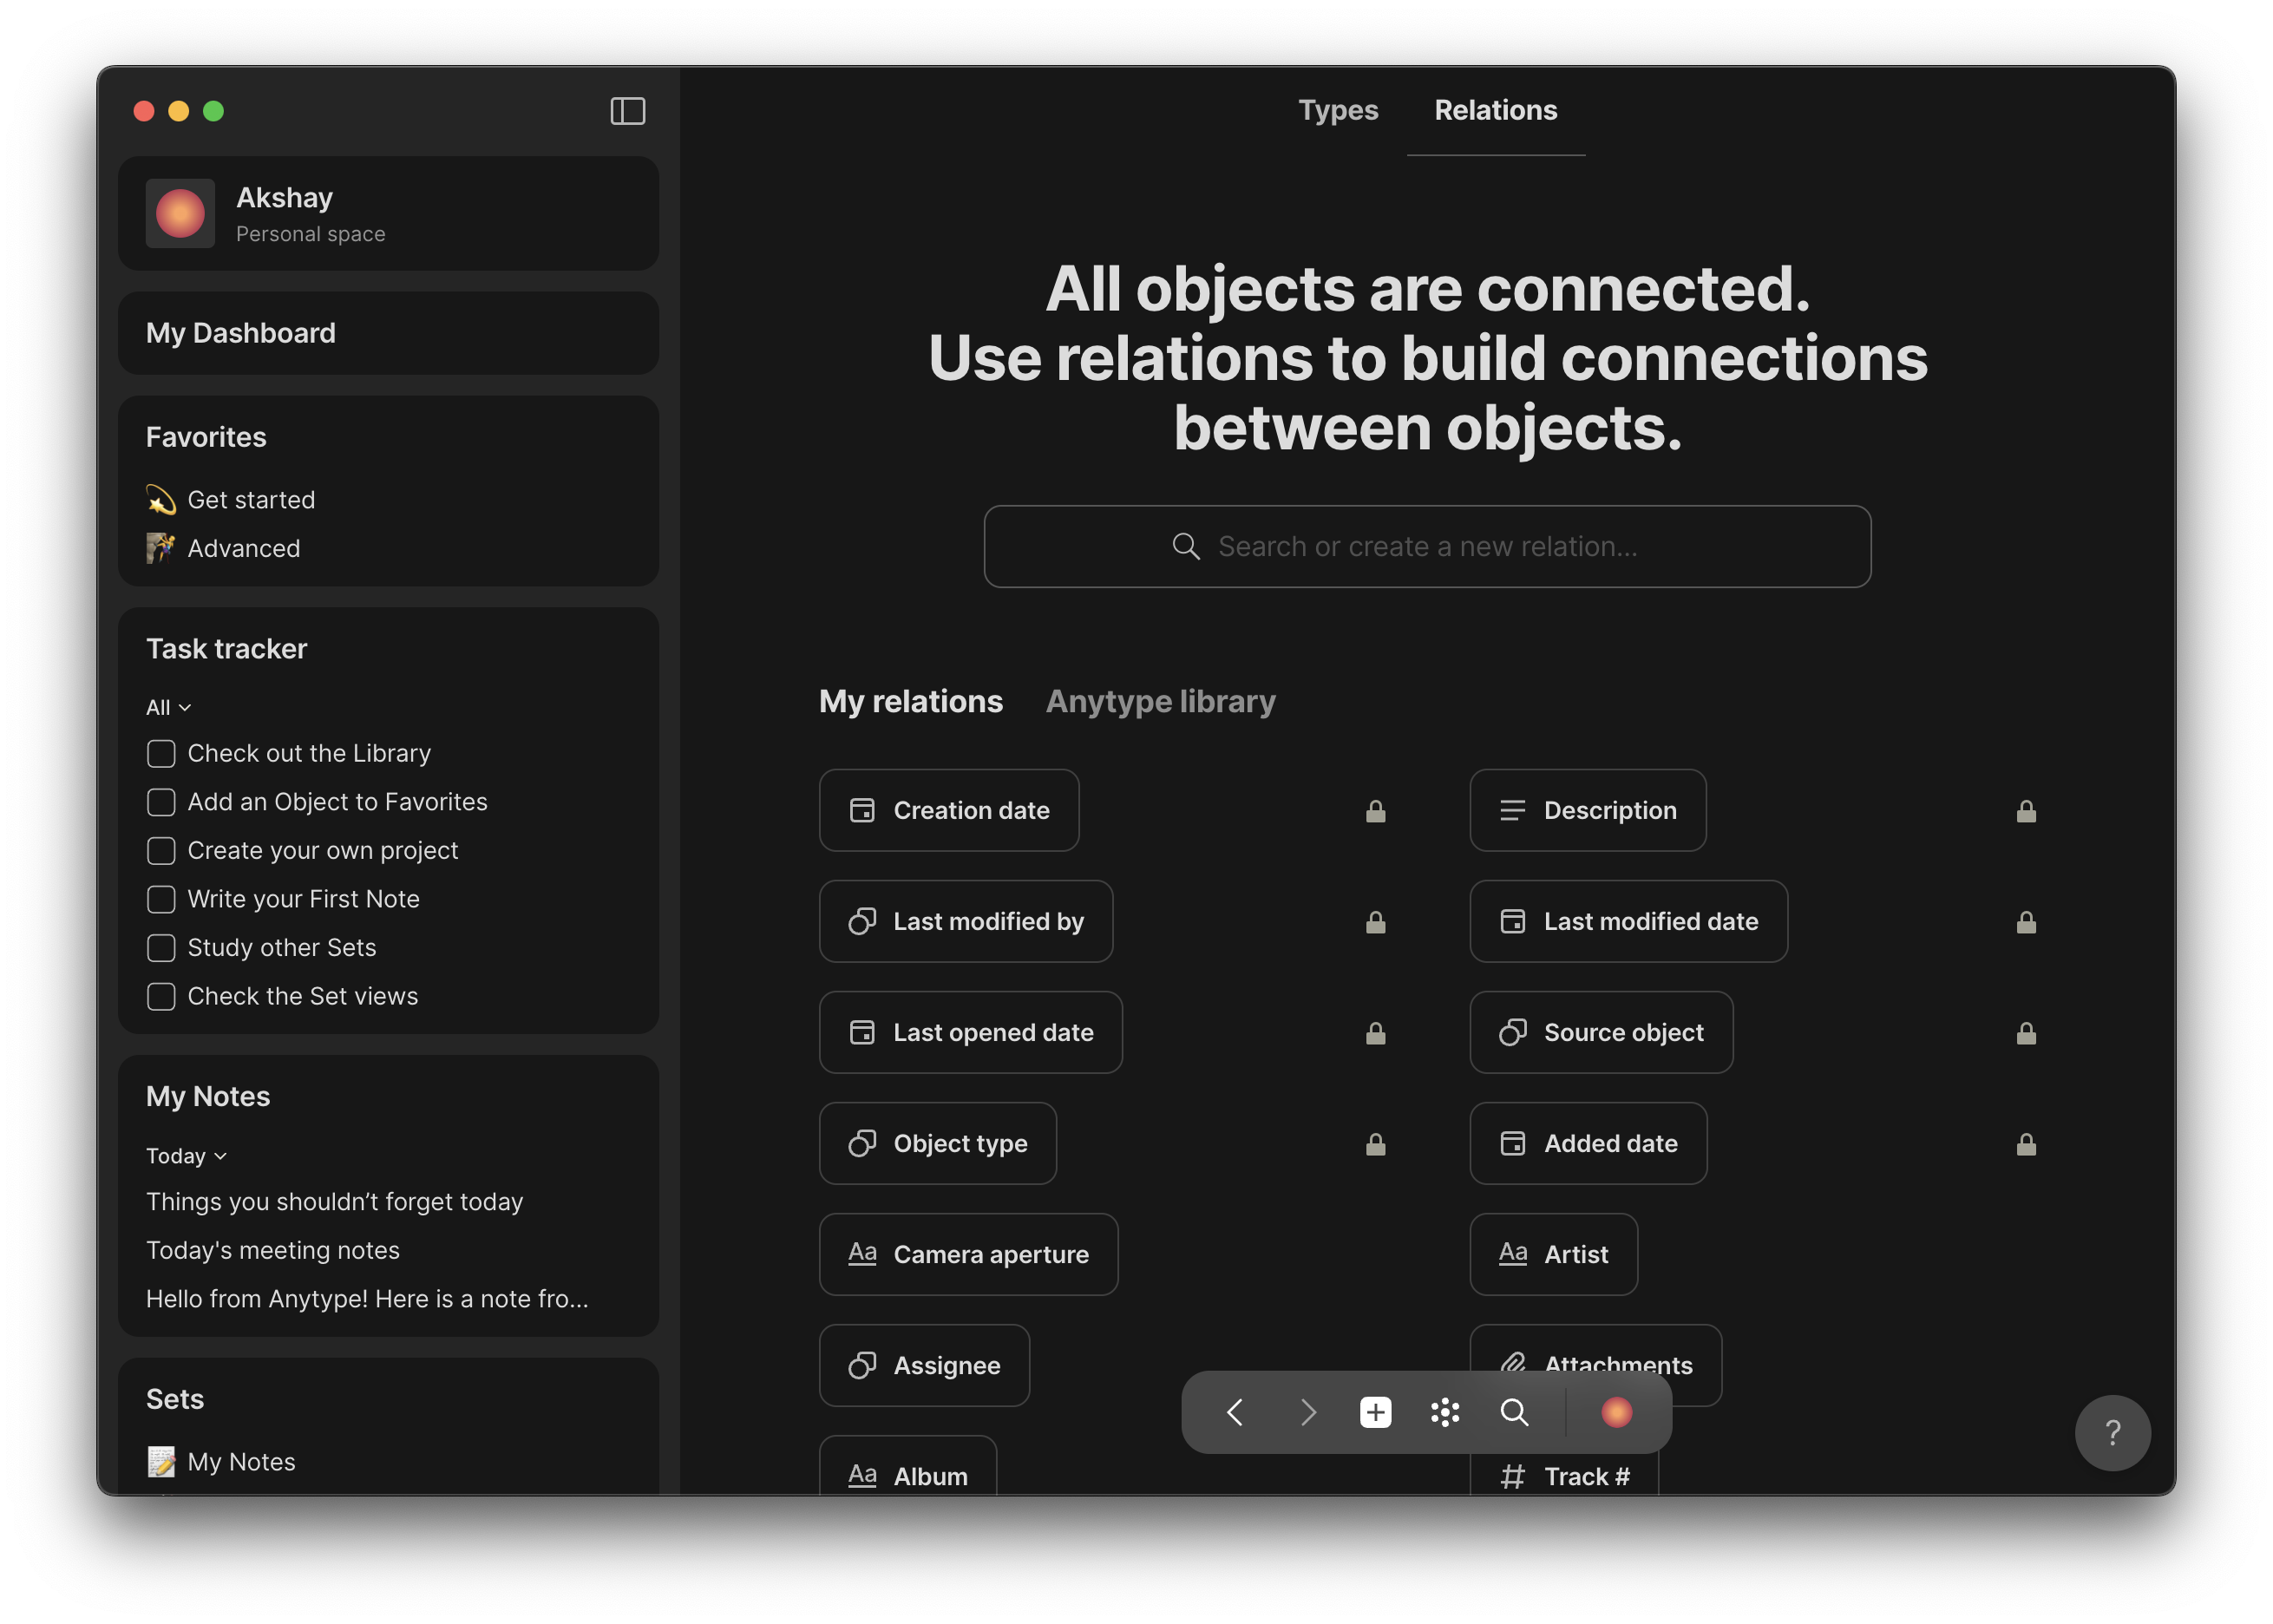Click the back navigation arrow
2273x1624 pixels.
point(1235,1412)
